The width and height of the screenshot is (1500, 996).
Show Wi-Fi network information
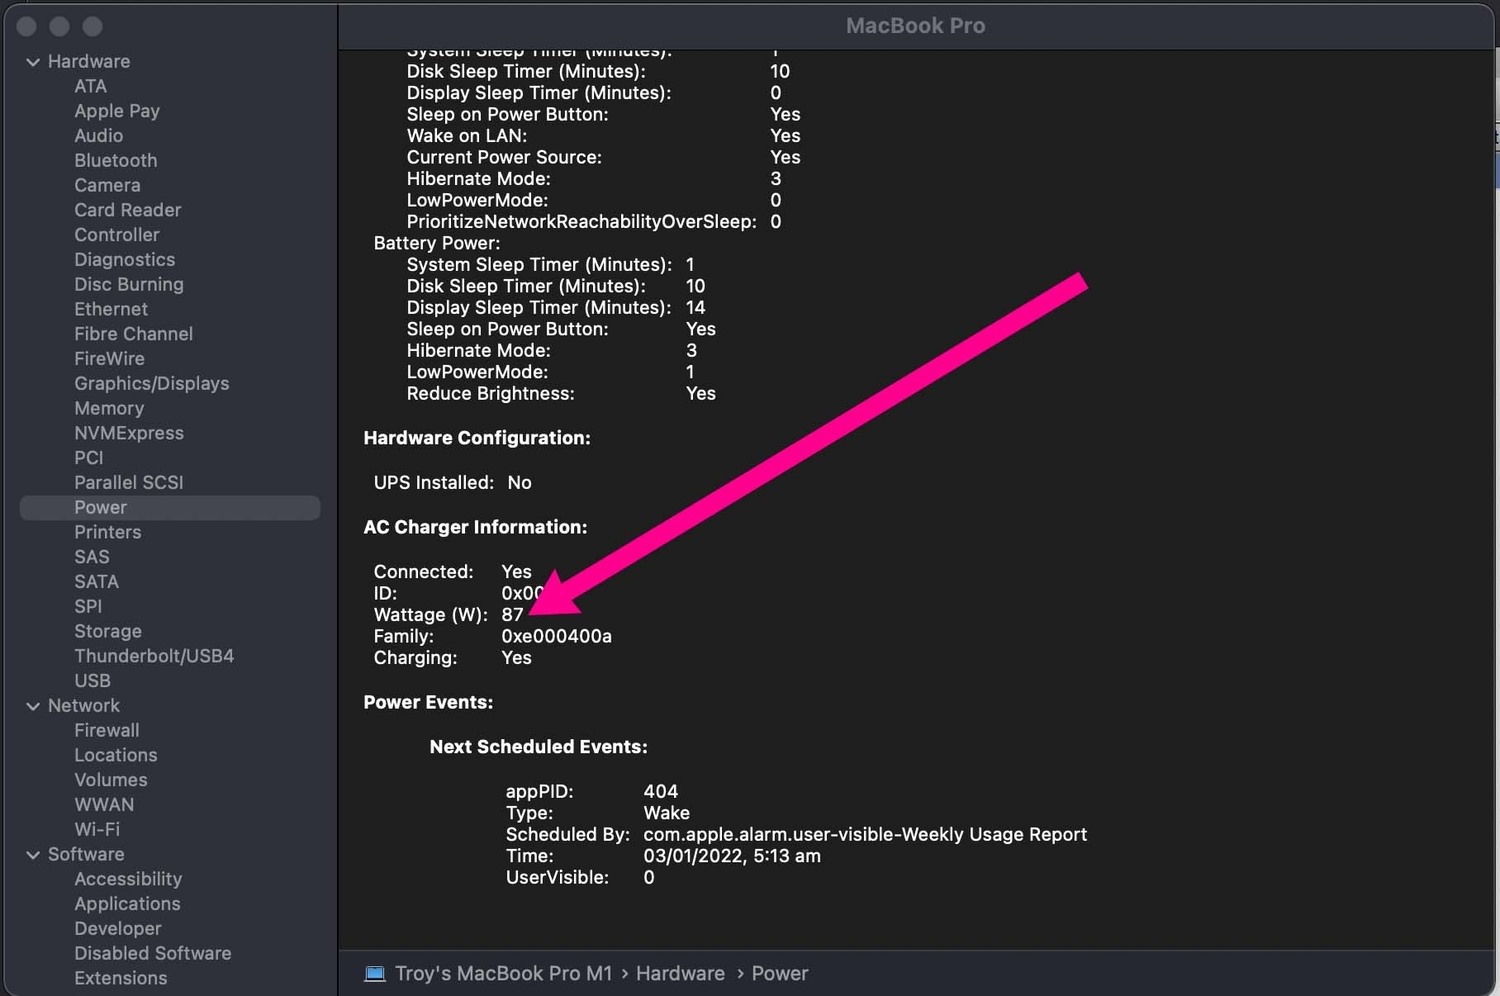click(96, 830)
